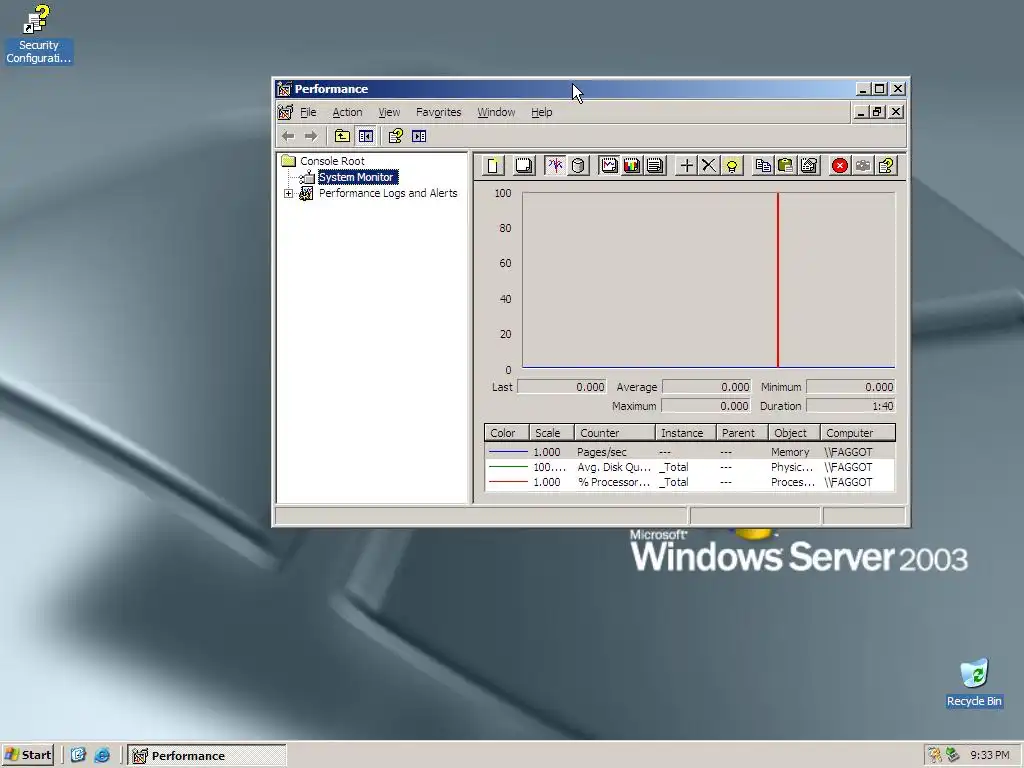Click the blue color line for Pages/sec

[508, 452]
